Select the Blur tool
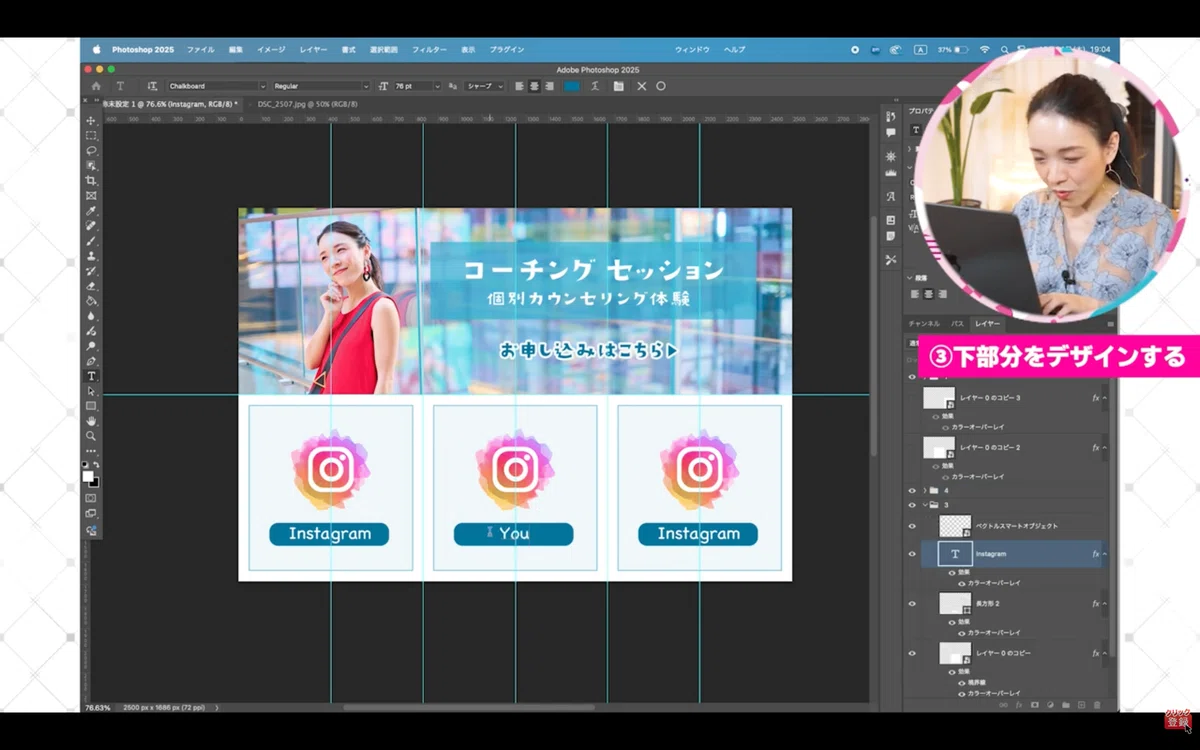Screen dimensions: 1200x750 (91, 316)
